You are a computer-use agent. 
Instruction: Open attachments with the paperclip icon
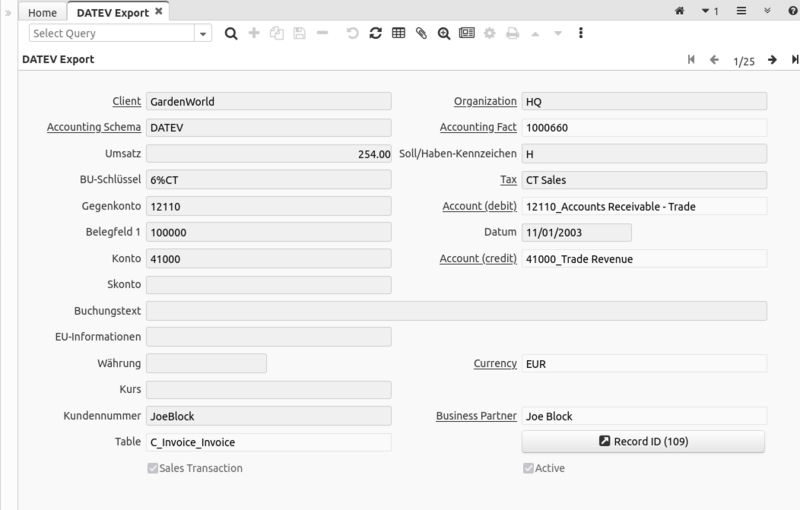[421, 33]
